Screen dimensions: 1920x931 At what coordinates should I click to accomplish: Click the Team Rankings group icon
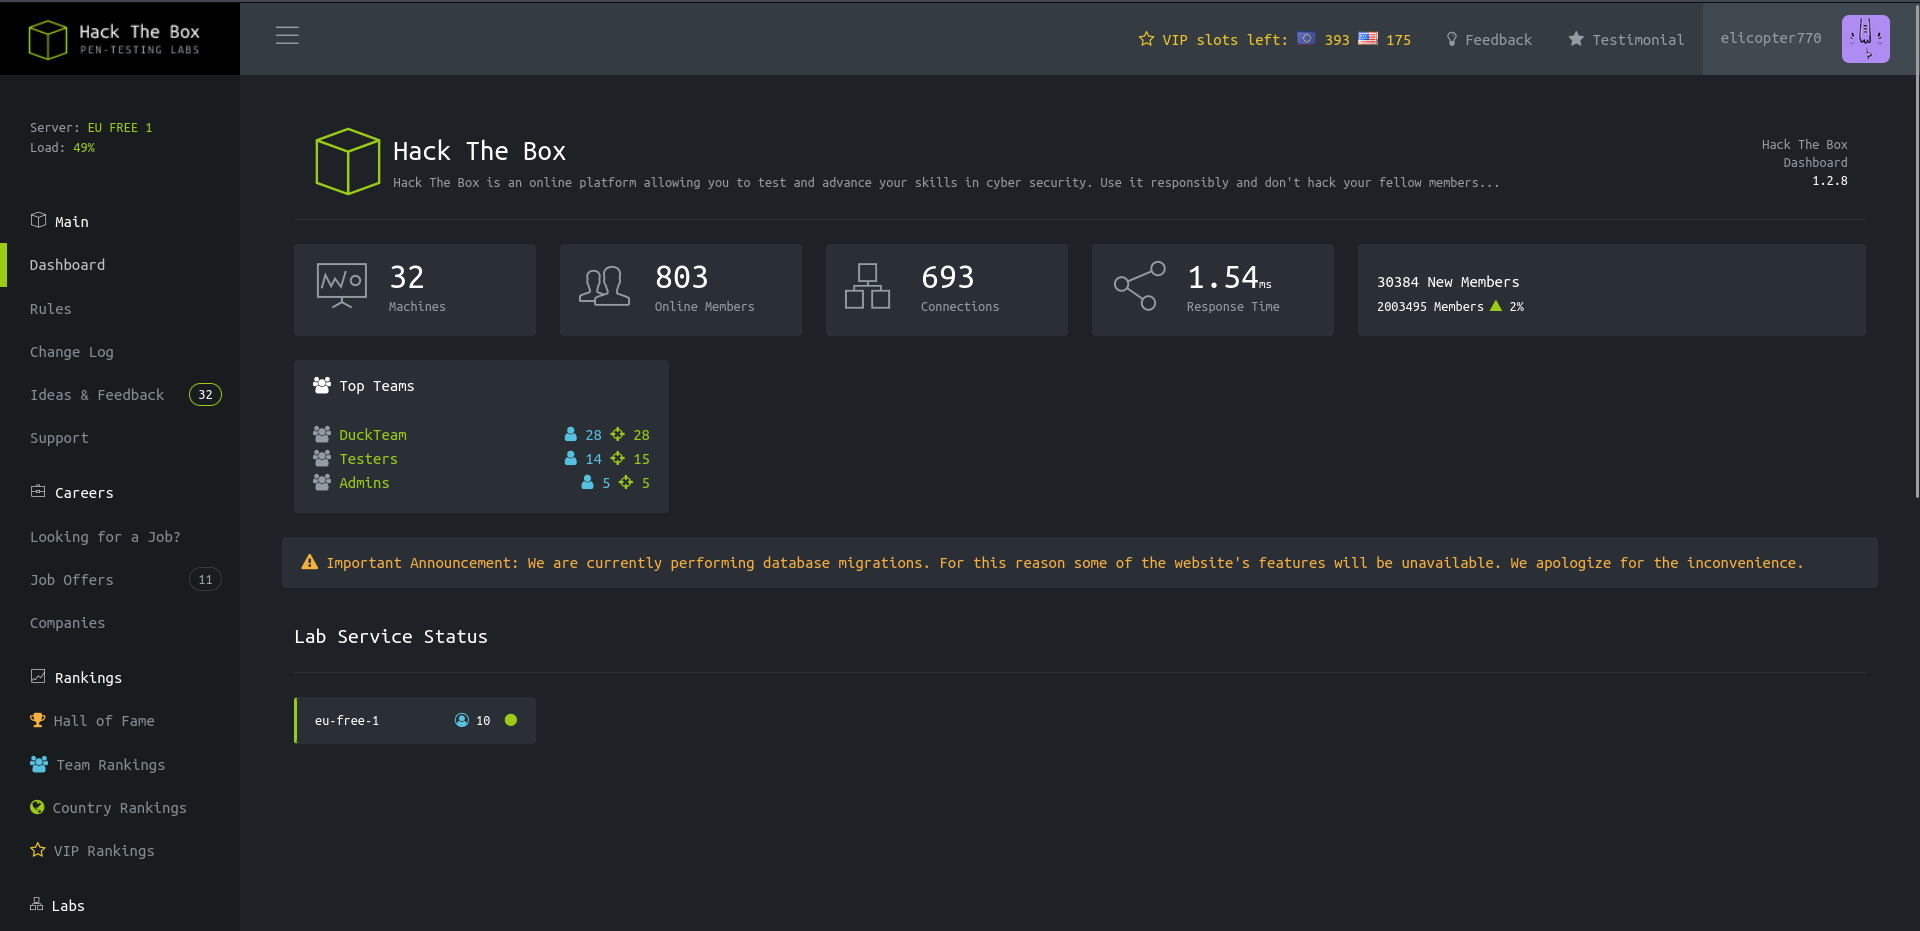(39, 764)
